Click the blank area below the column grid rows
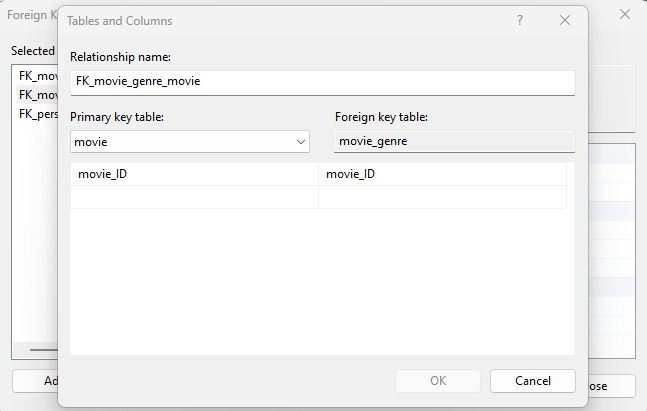647x411 pixels. pos(322,280)
